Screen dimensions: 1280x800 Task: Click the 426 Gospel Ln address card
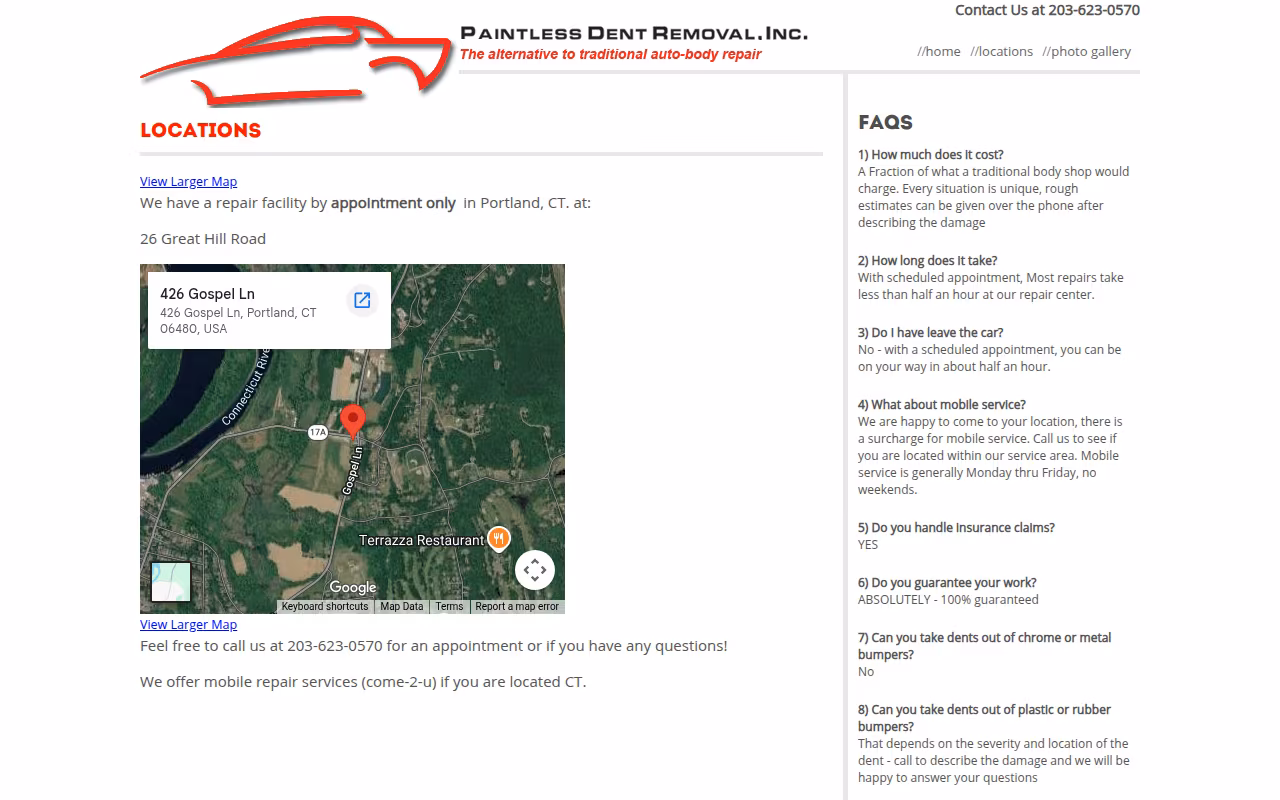click(x=269, y=310)
